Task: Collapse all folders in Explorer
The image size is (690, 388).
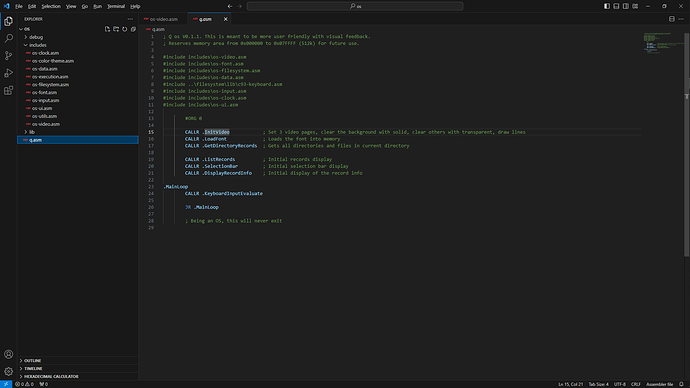Action: (133, 29)
